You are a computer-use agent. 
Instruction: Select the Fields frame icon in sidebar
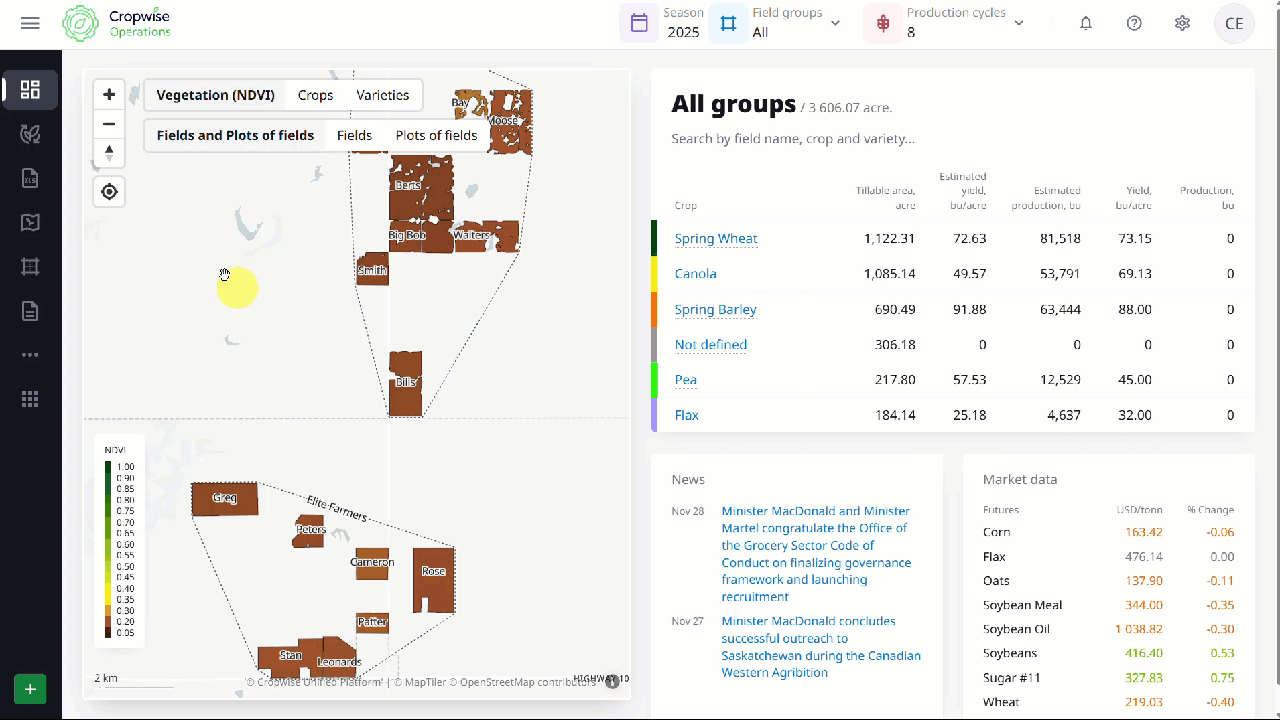[30, 266]
